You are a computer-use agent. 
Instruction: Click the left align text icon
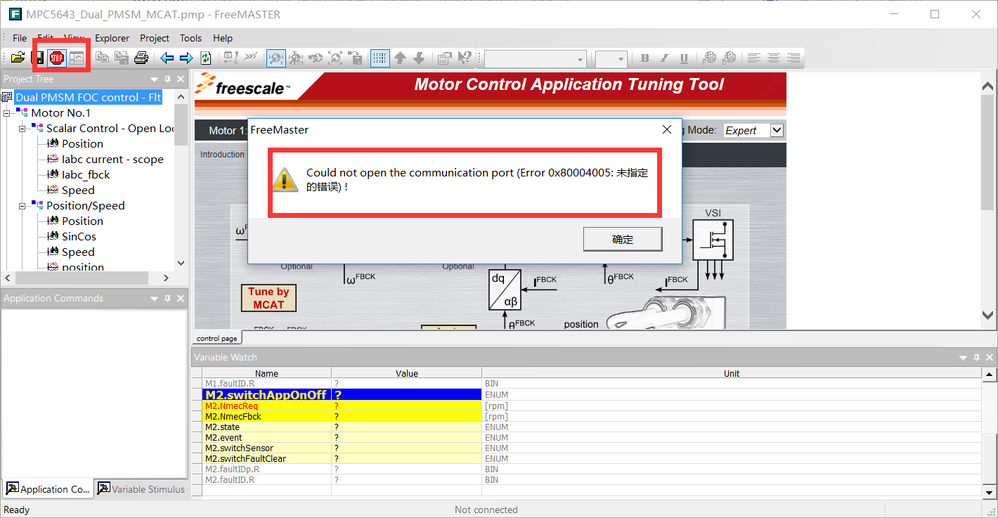[x=754, y=58]
